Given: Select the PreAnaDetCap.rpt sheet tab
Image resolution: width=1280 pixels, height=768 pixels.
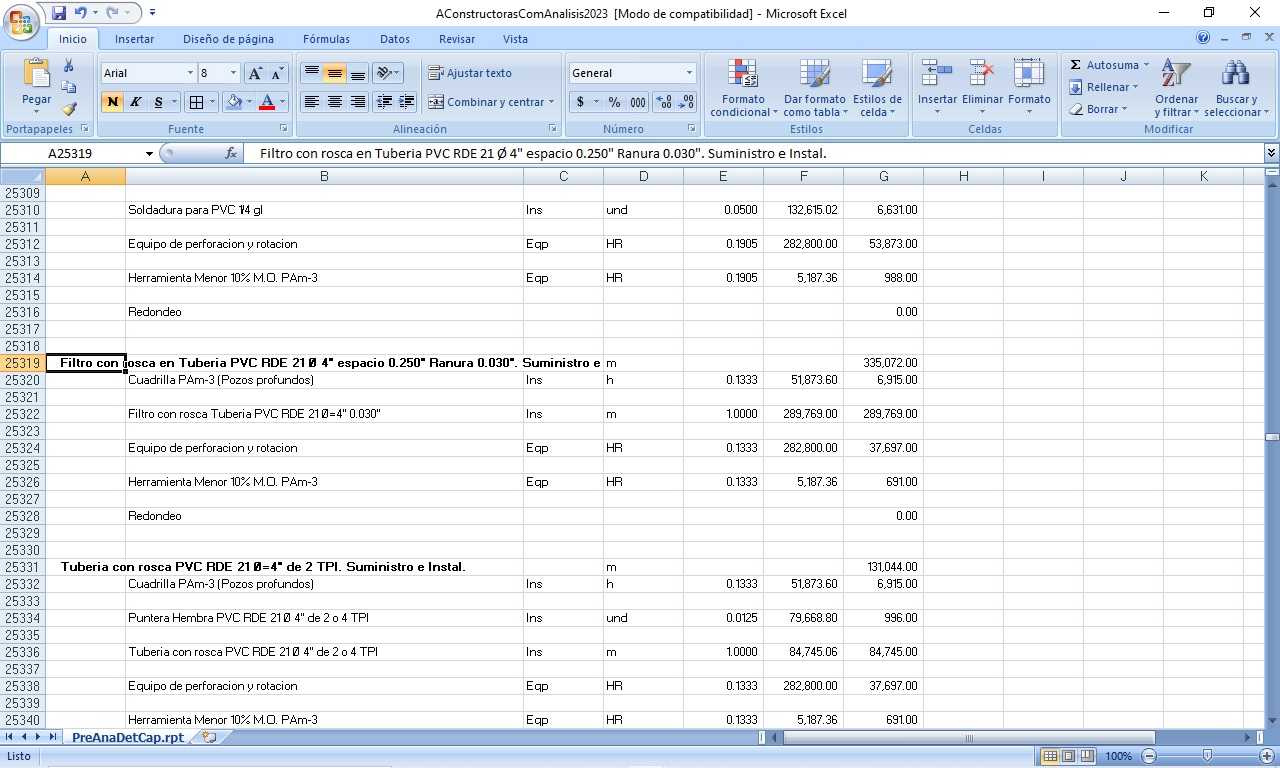Looking at the screenshot, I should coord(128,737).
